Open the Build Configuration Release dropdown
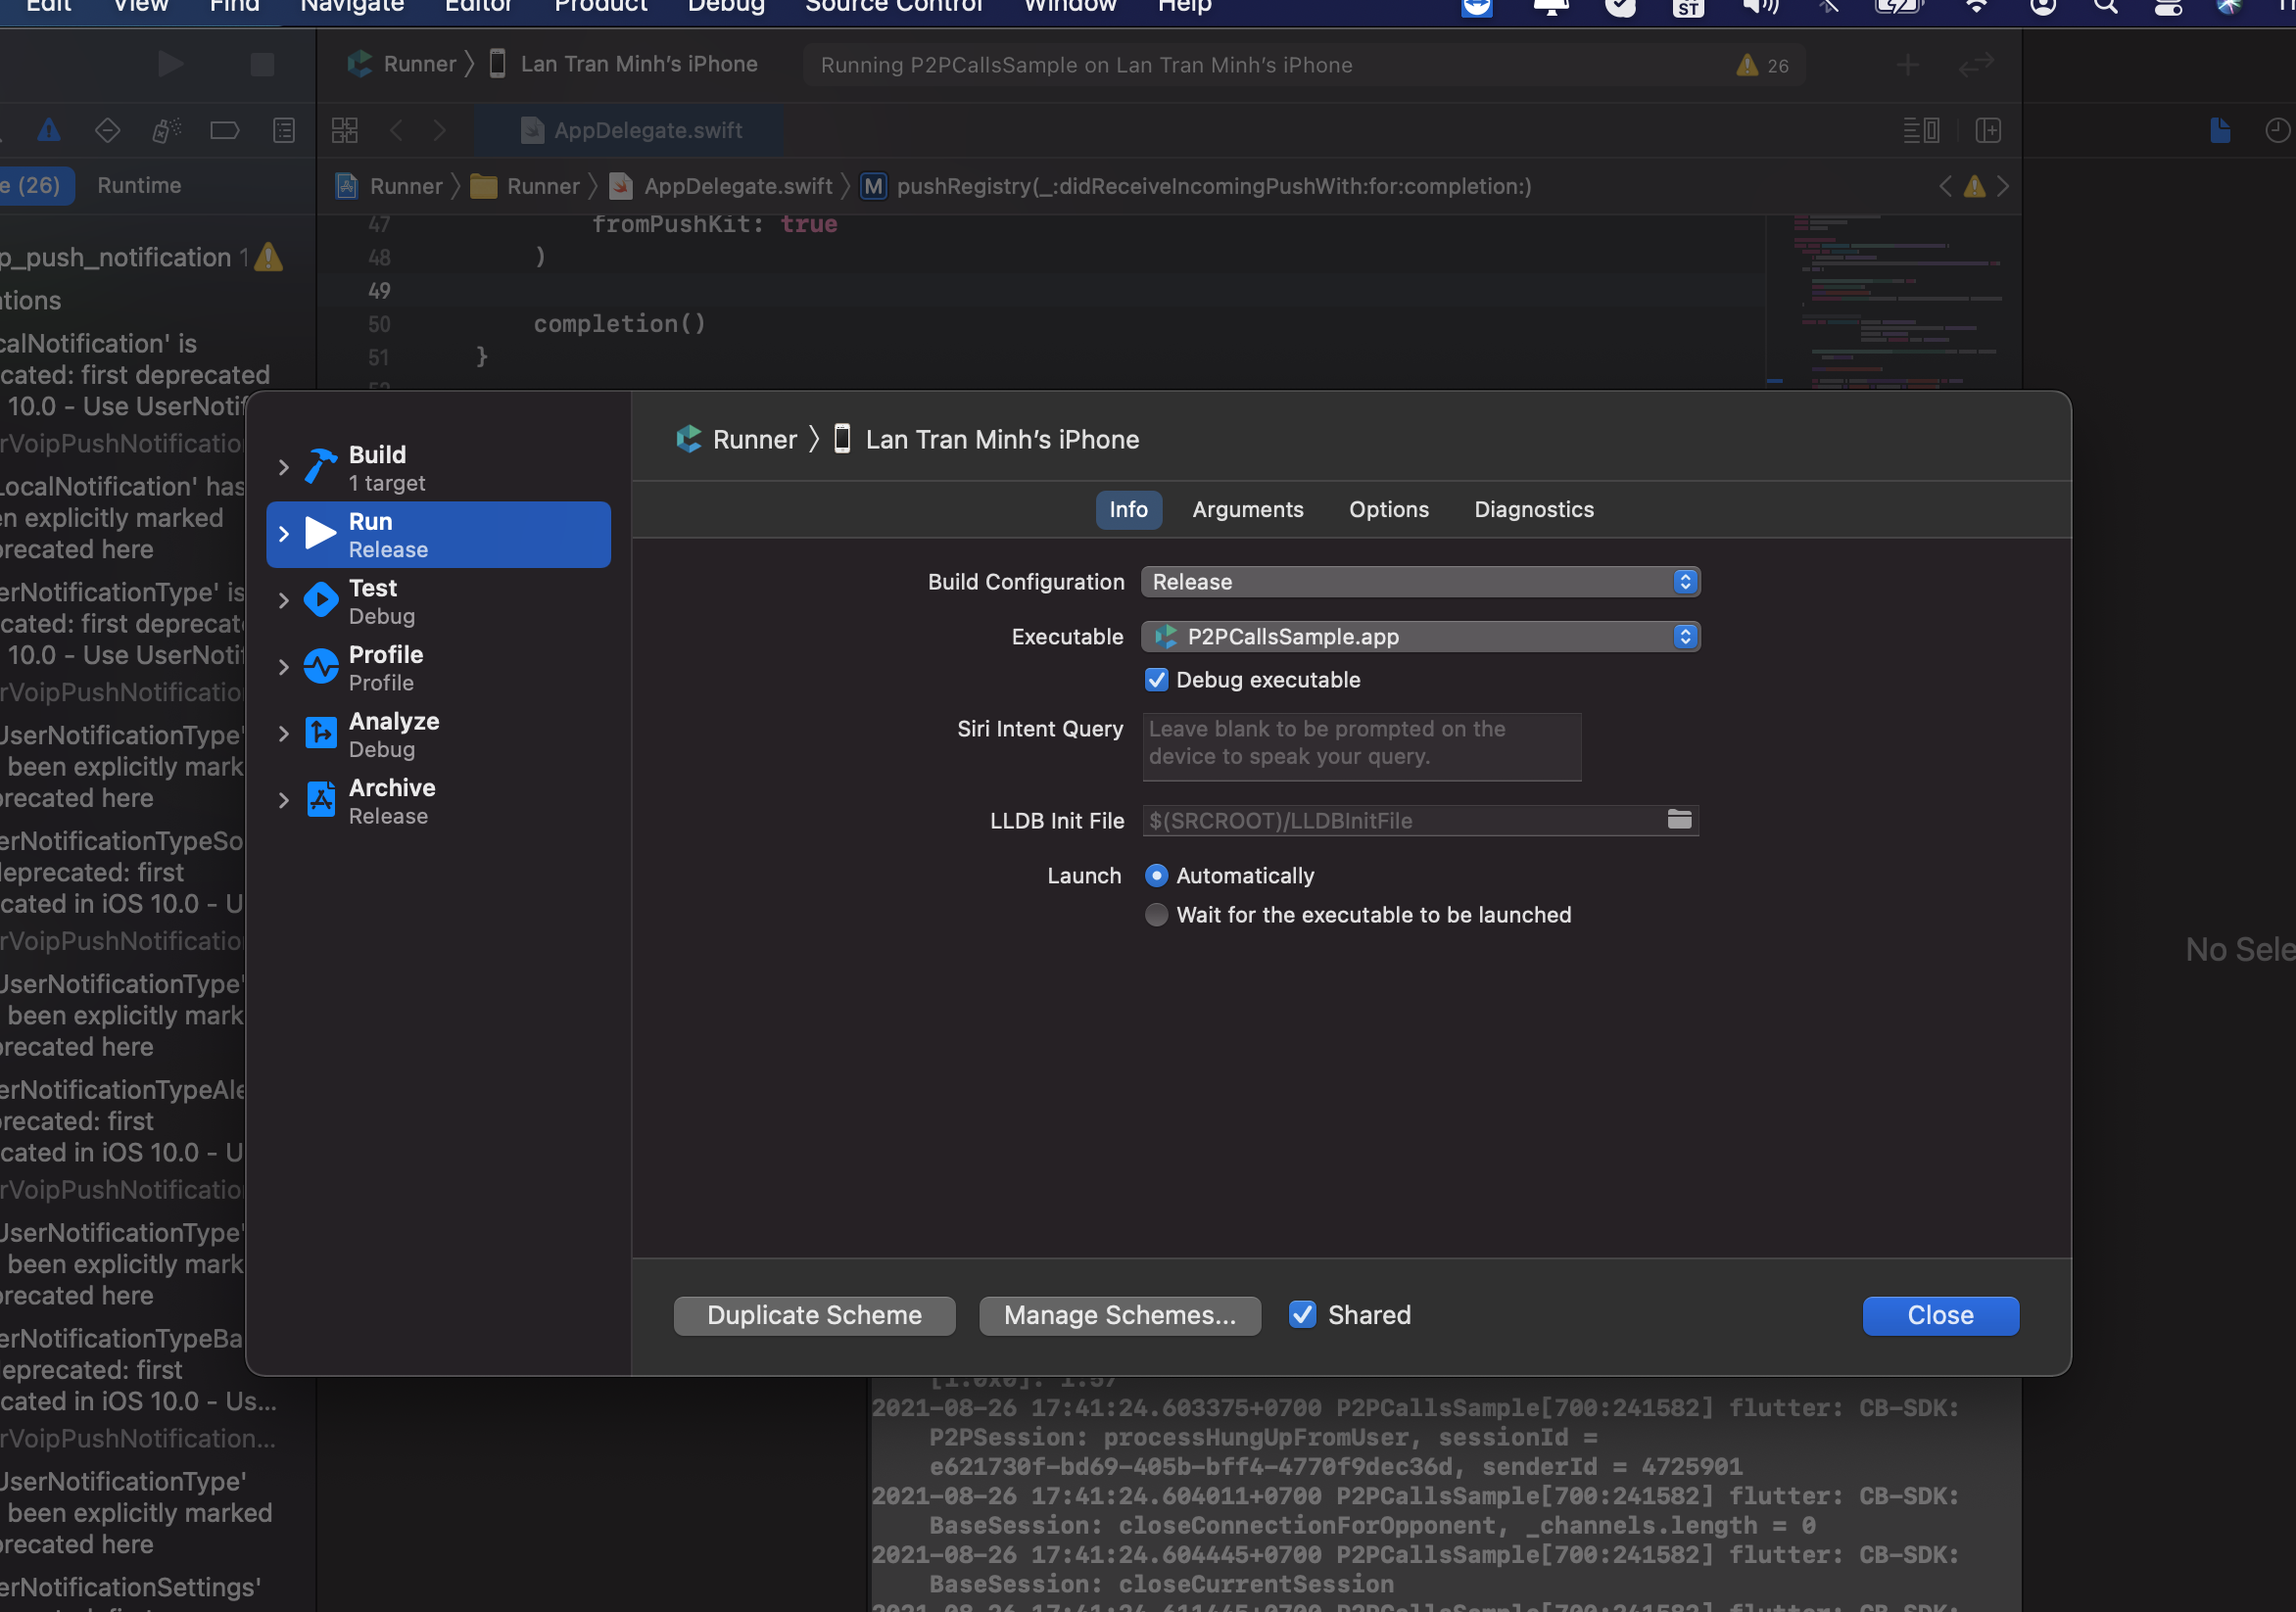2296x1612 pixels. pyautogui.click(x=1420, y=582)
